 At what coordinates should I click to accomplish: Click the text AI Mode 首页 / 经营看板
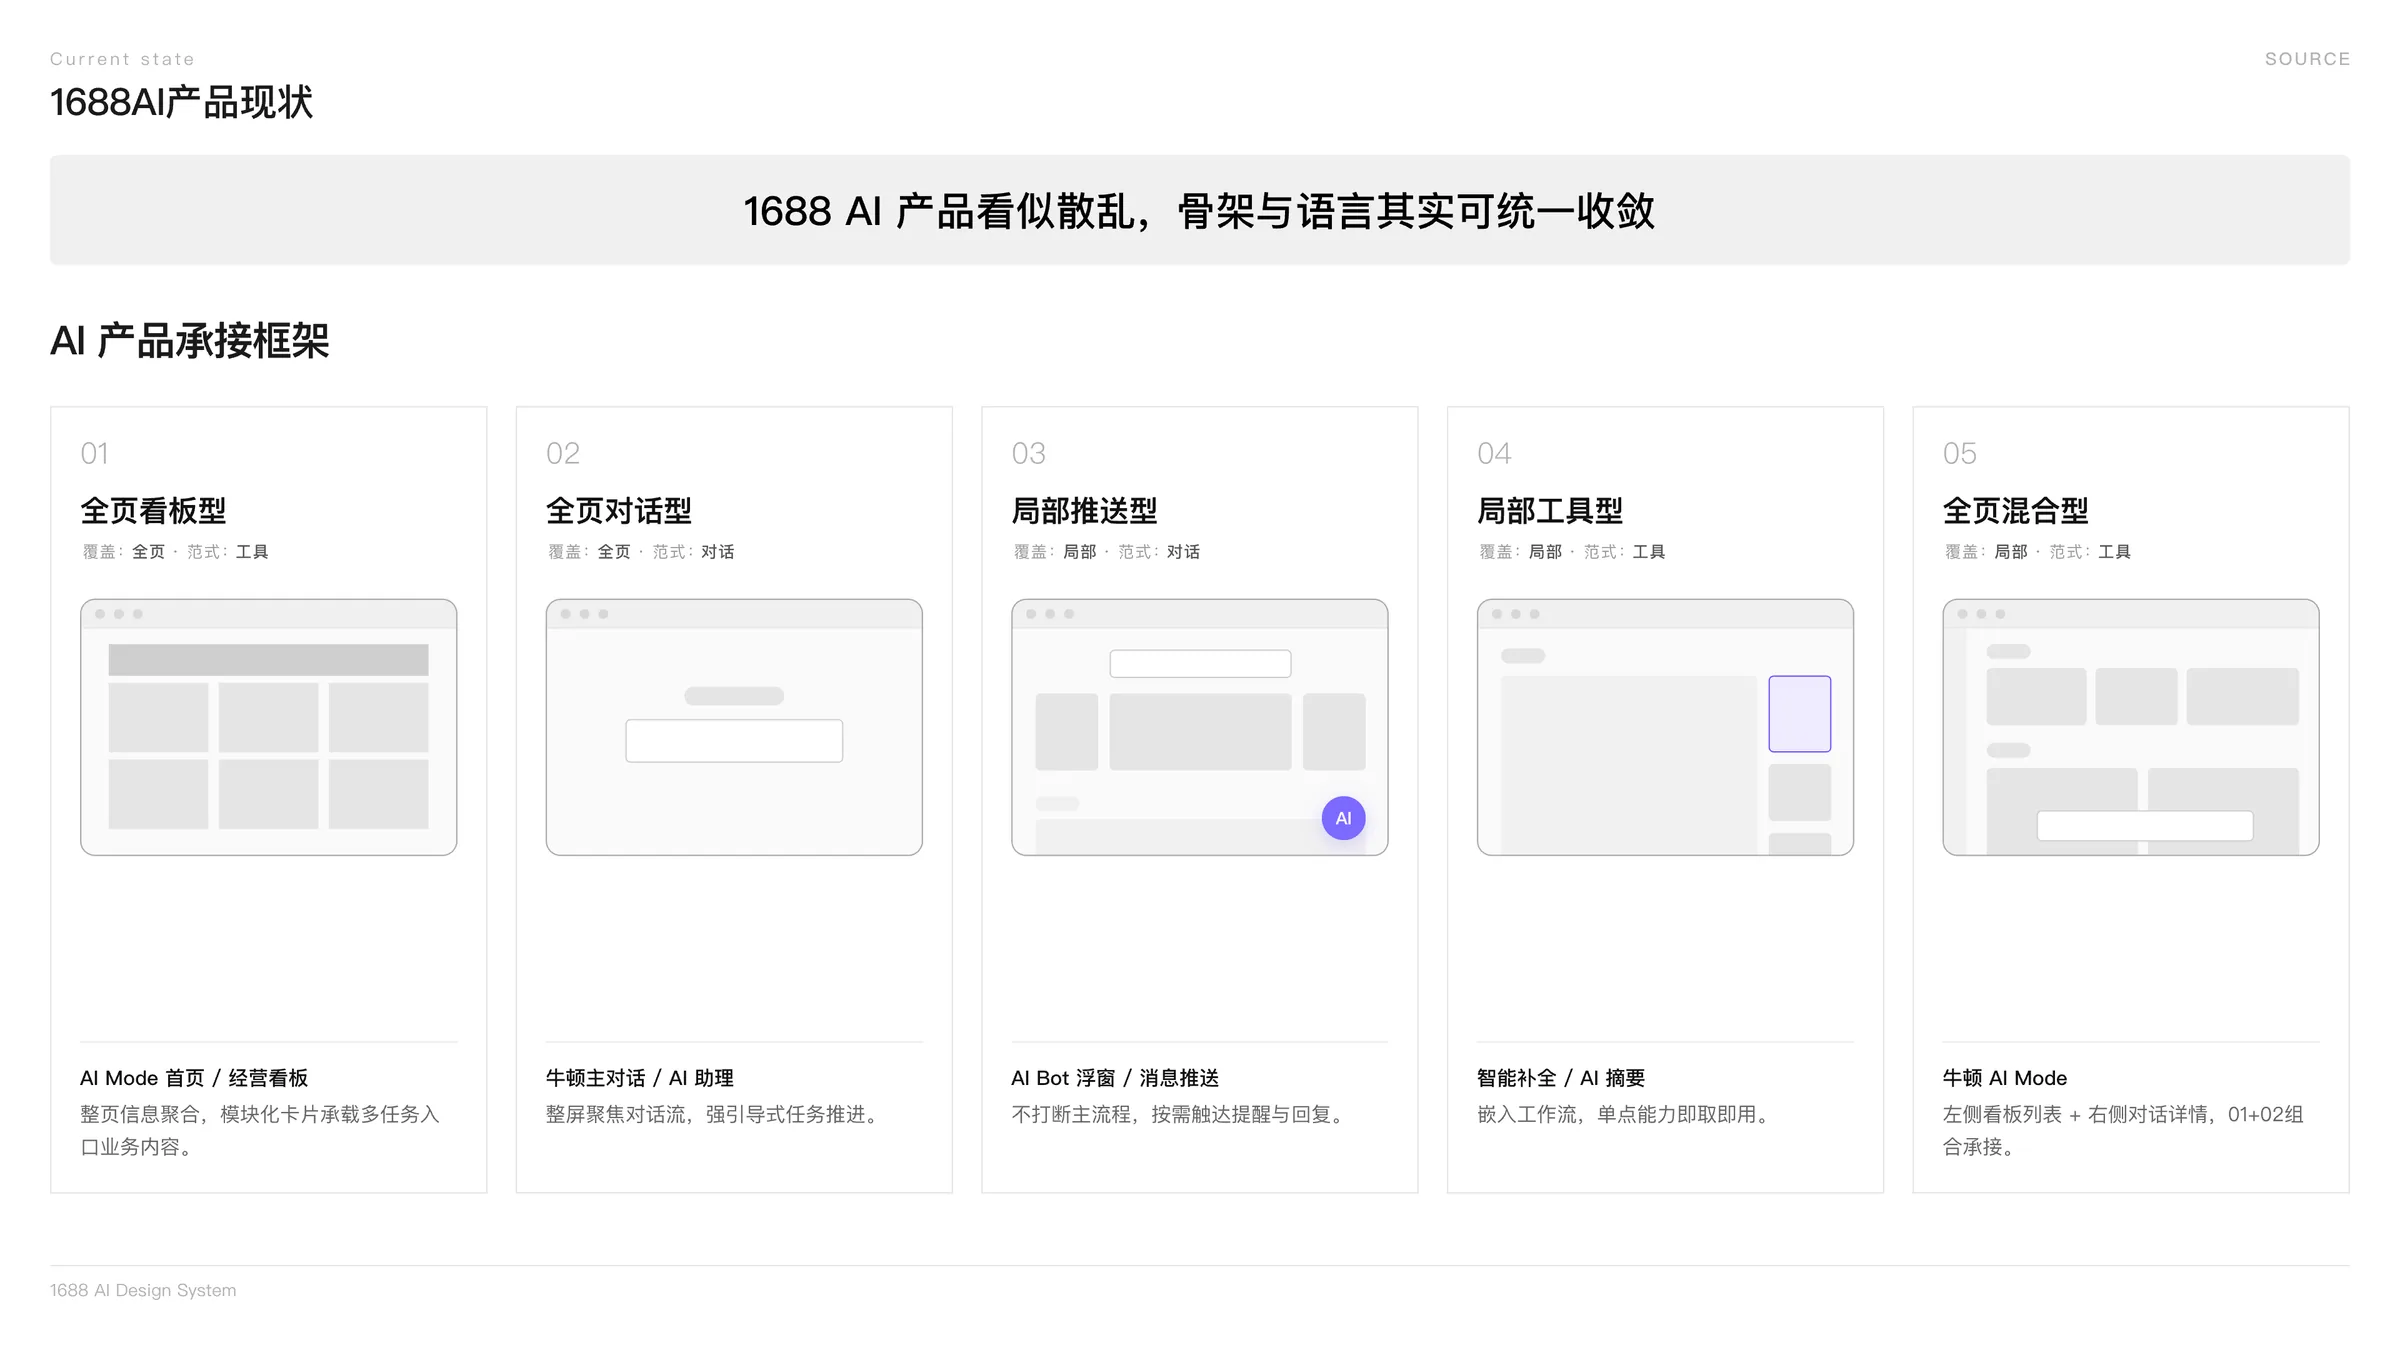194,1078
